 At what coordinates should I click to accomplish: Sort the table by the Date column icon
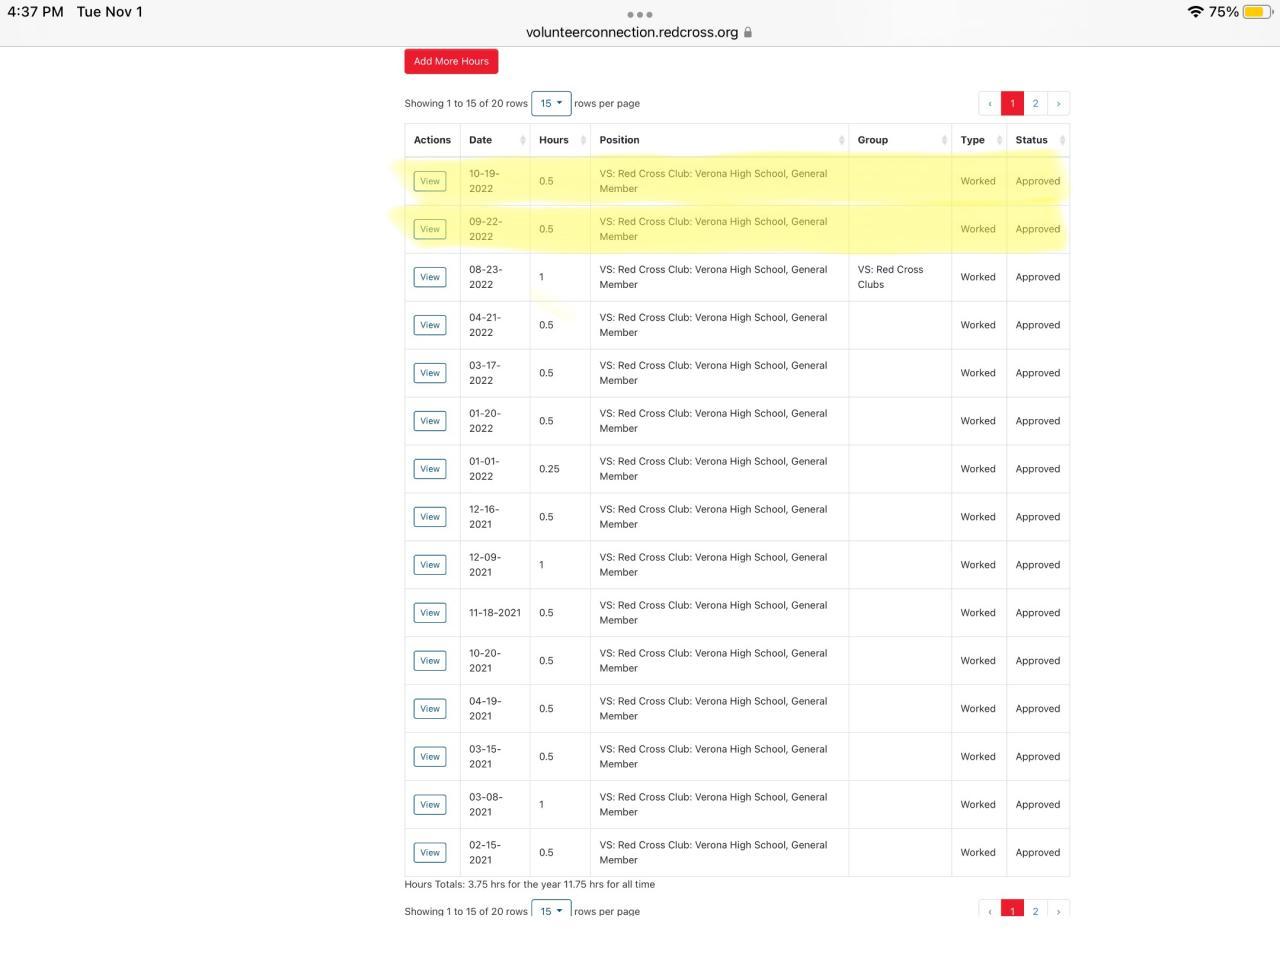[x=522, y=140]
